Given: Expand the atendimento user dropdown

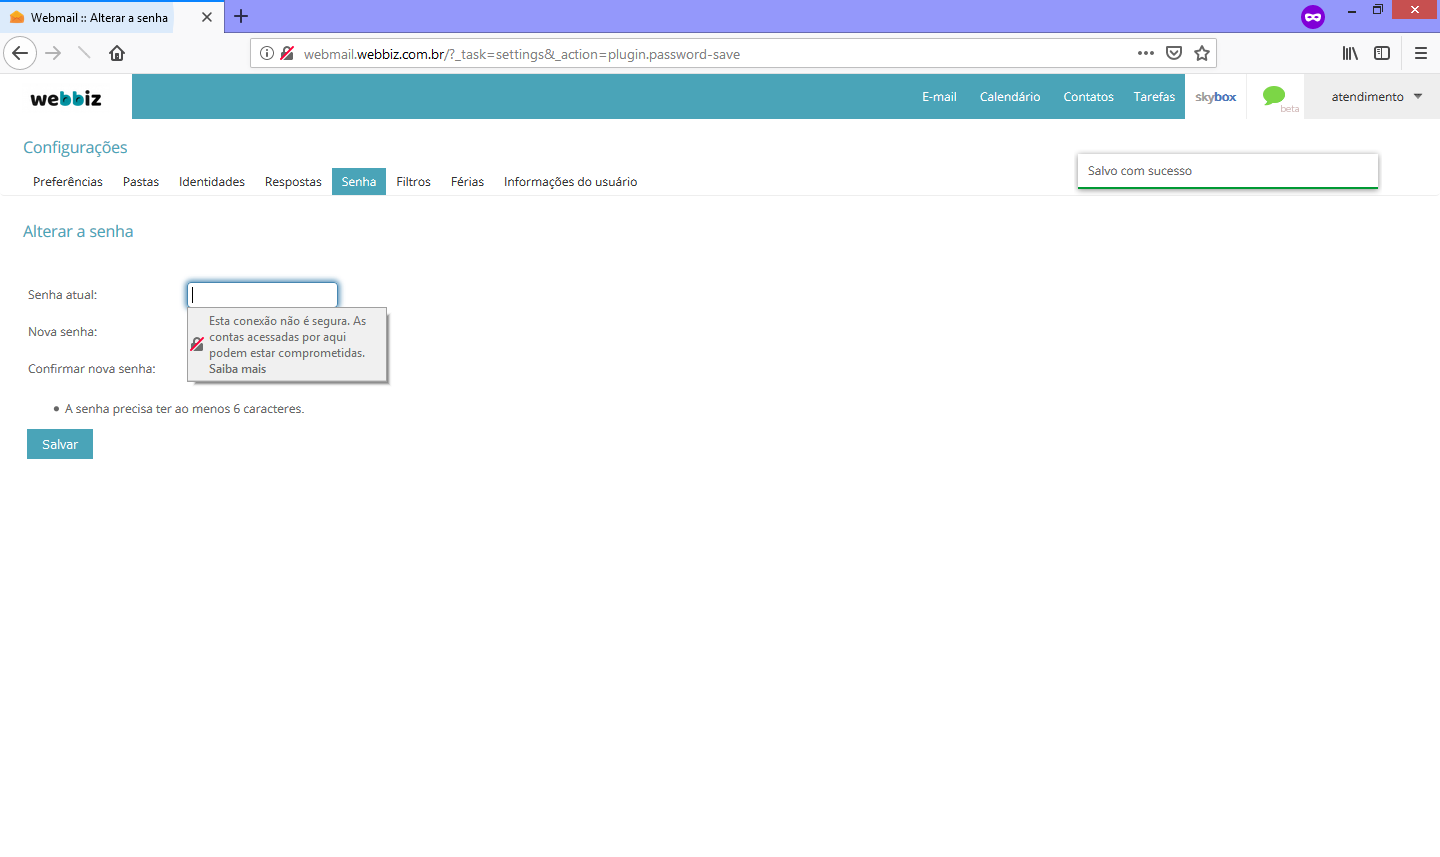Looking at the screenshot, I should [x=1376, y=97].
